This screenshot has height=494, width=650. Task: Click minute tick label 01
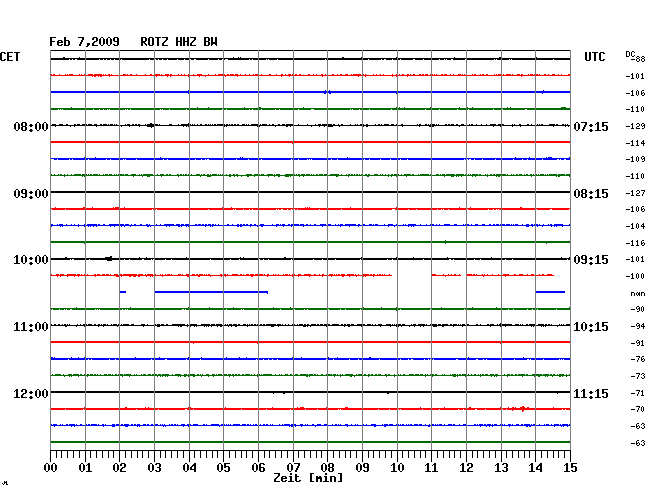click(x=85, y=468)
